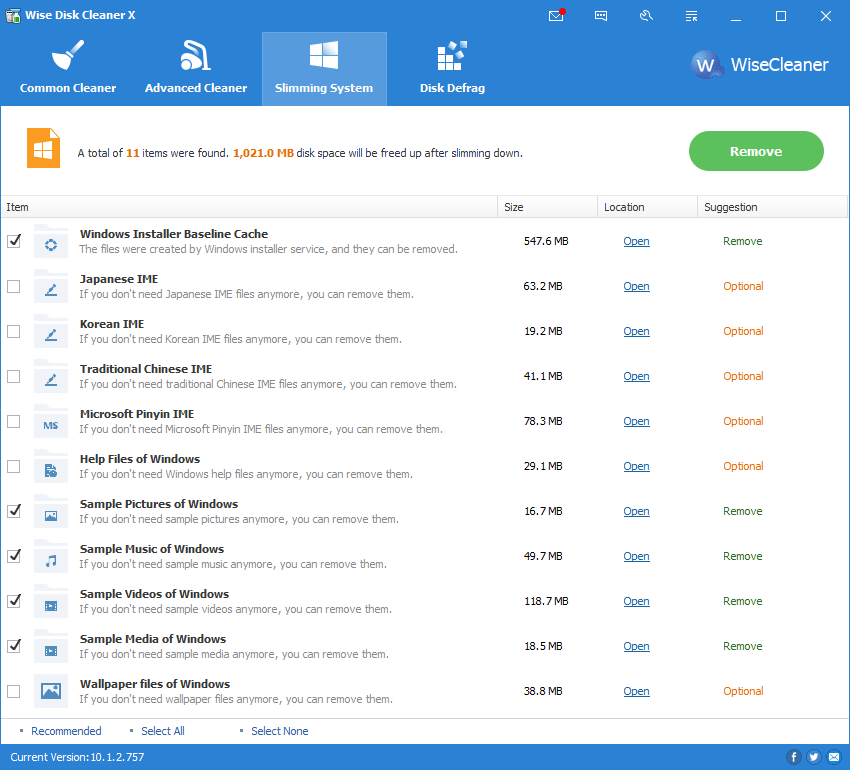850x770 pixels.
Task: Open location of Traditional Chinese IME
Action: pos(636,376)
